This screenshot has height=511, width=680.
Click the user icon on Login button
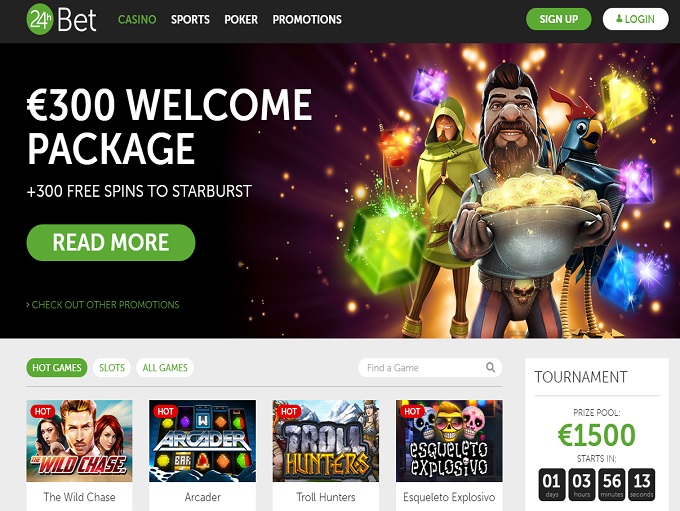coord(619,19)
